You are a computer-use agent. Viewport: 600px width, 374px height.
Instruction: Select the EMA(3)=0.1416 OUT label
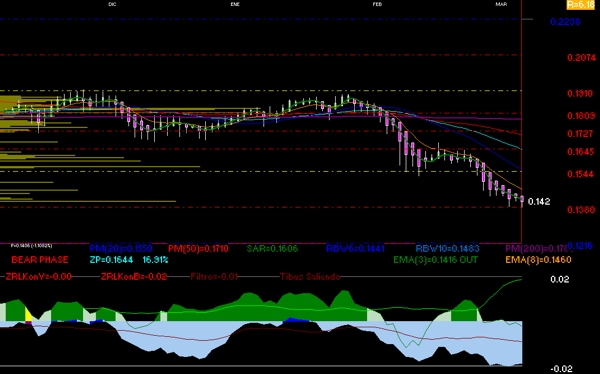pos(435,260)
